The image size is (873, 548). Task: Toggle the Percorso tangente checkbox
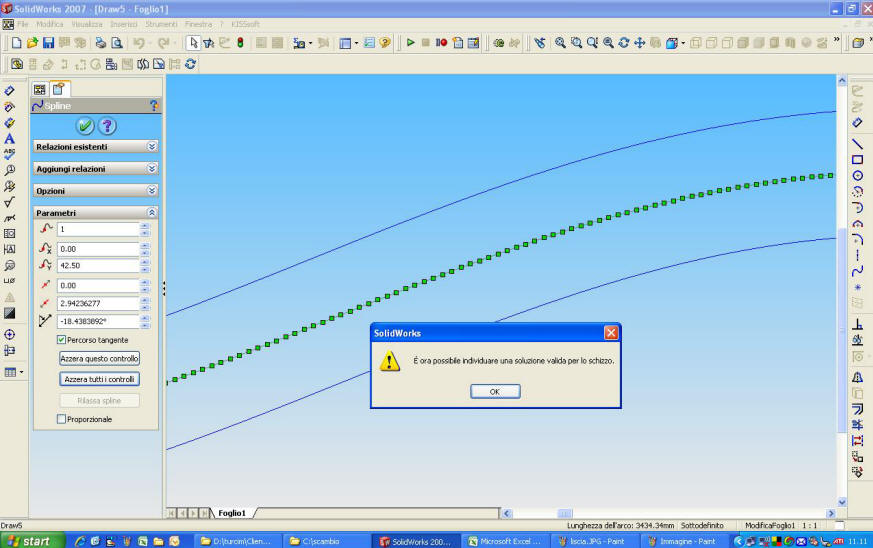click(x=61, y=340)
